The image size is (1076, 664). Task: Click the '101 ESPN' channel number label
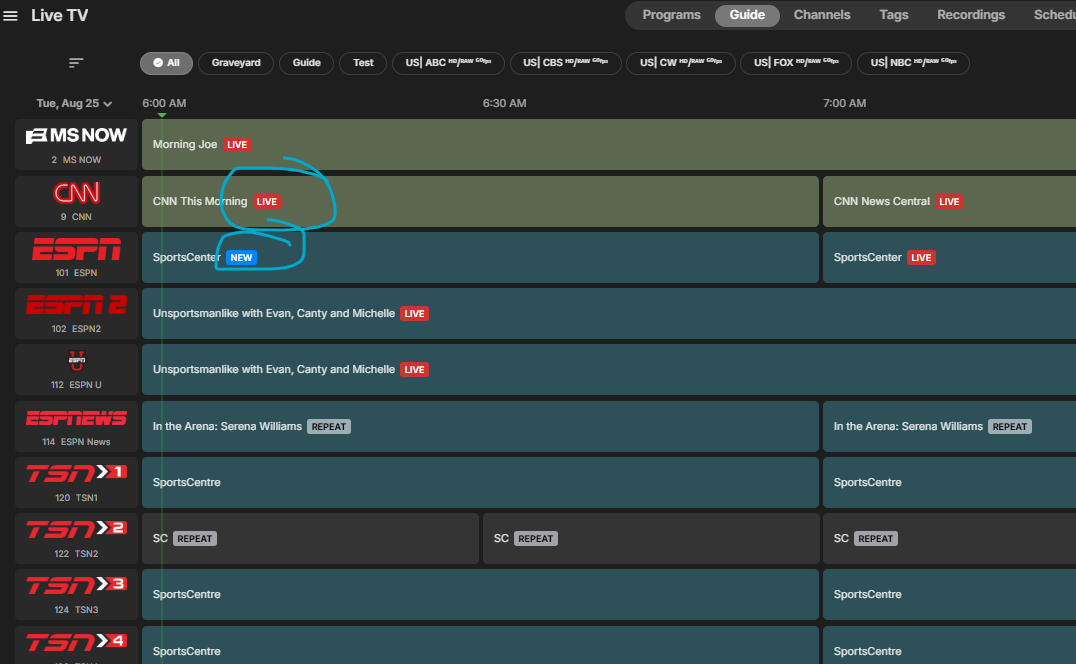(x=76, y=273)
